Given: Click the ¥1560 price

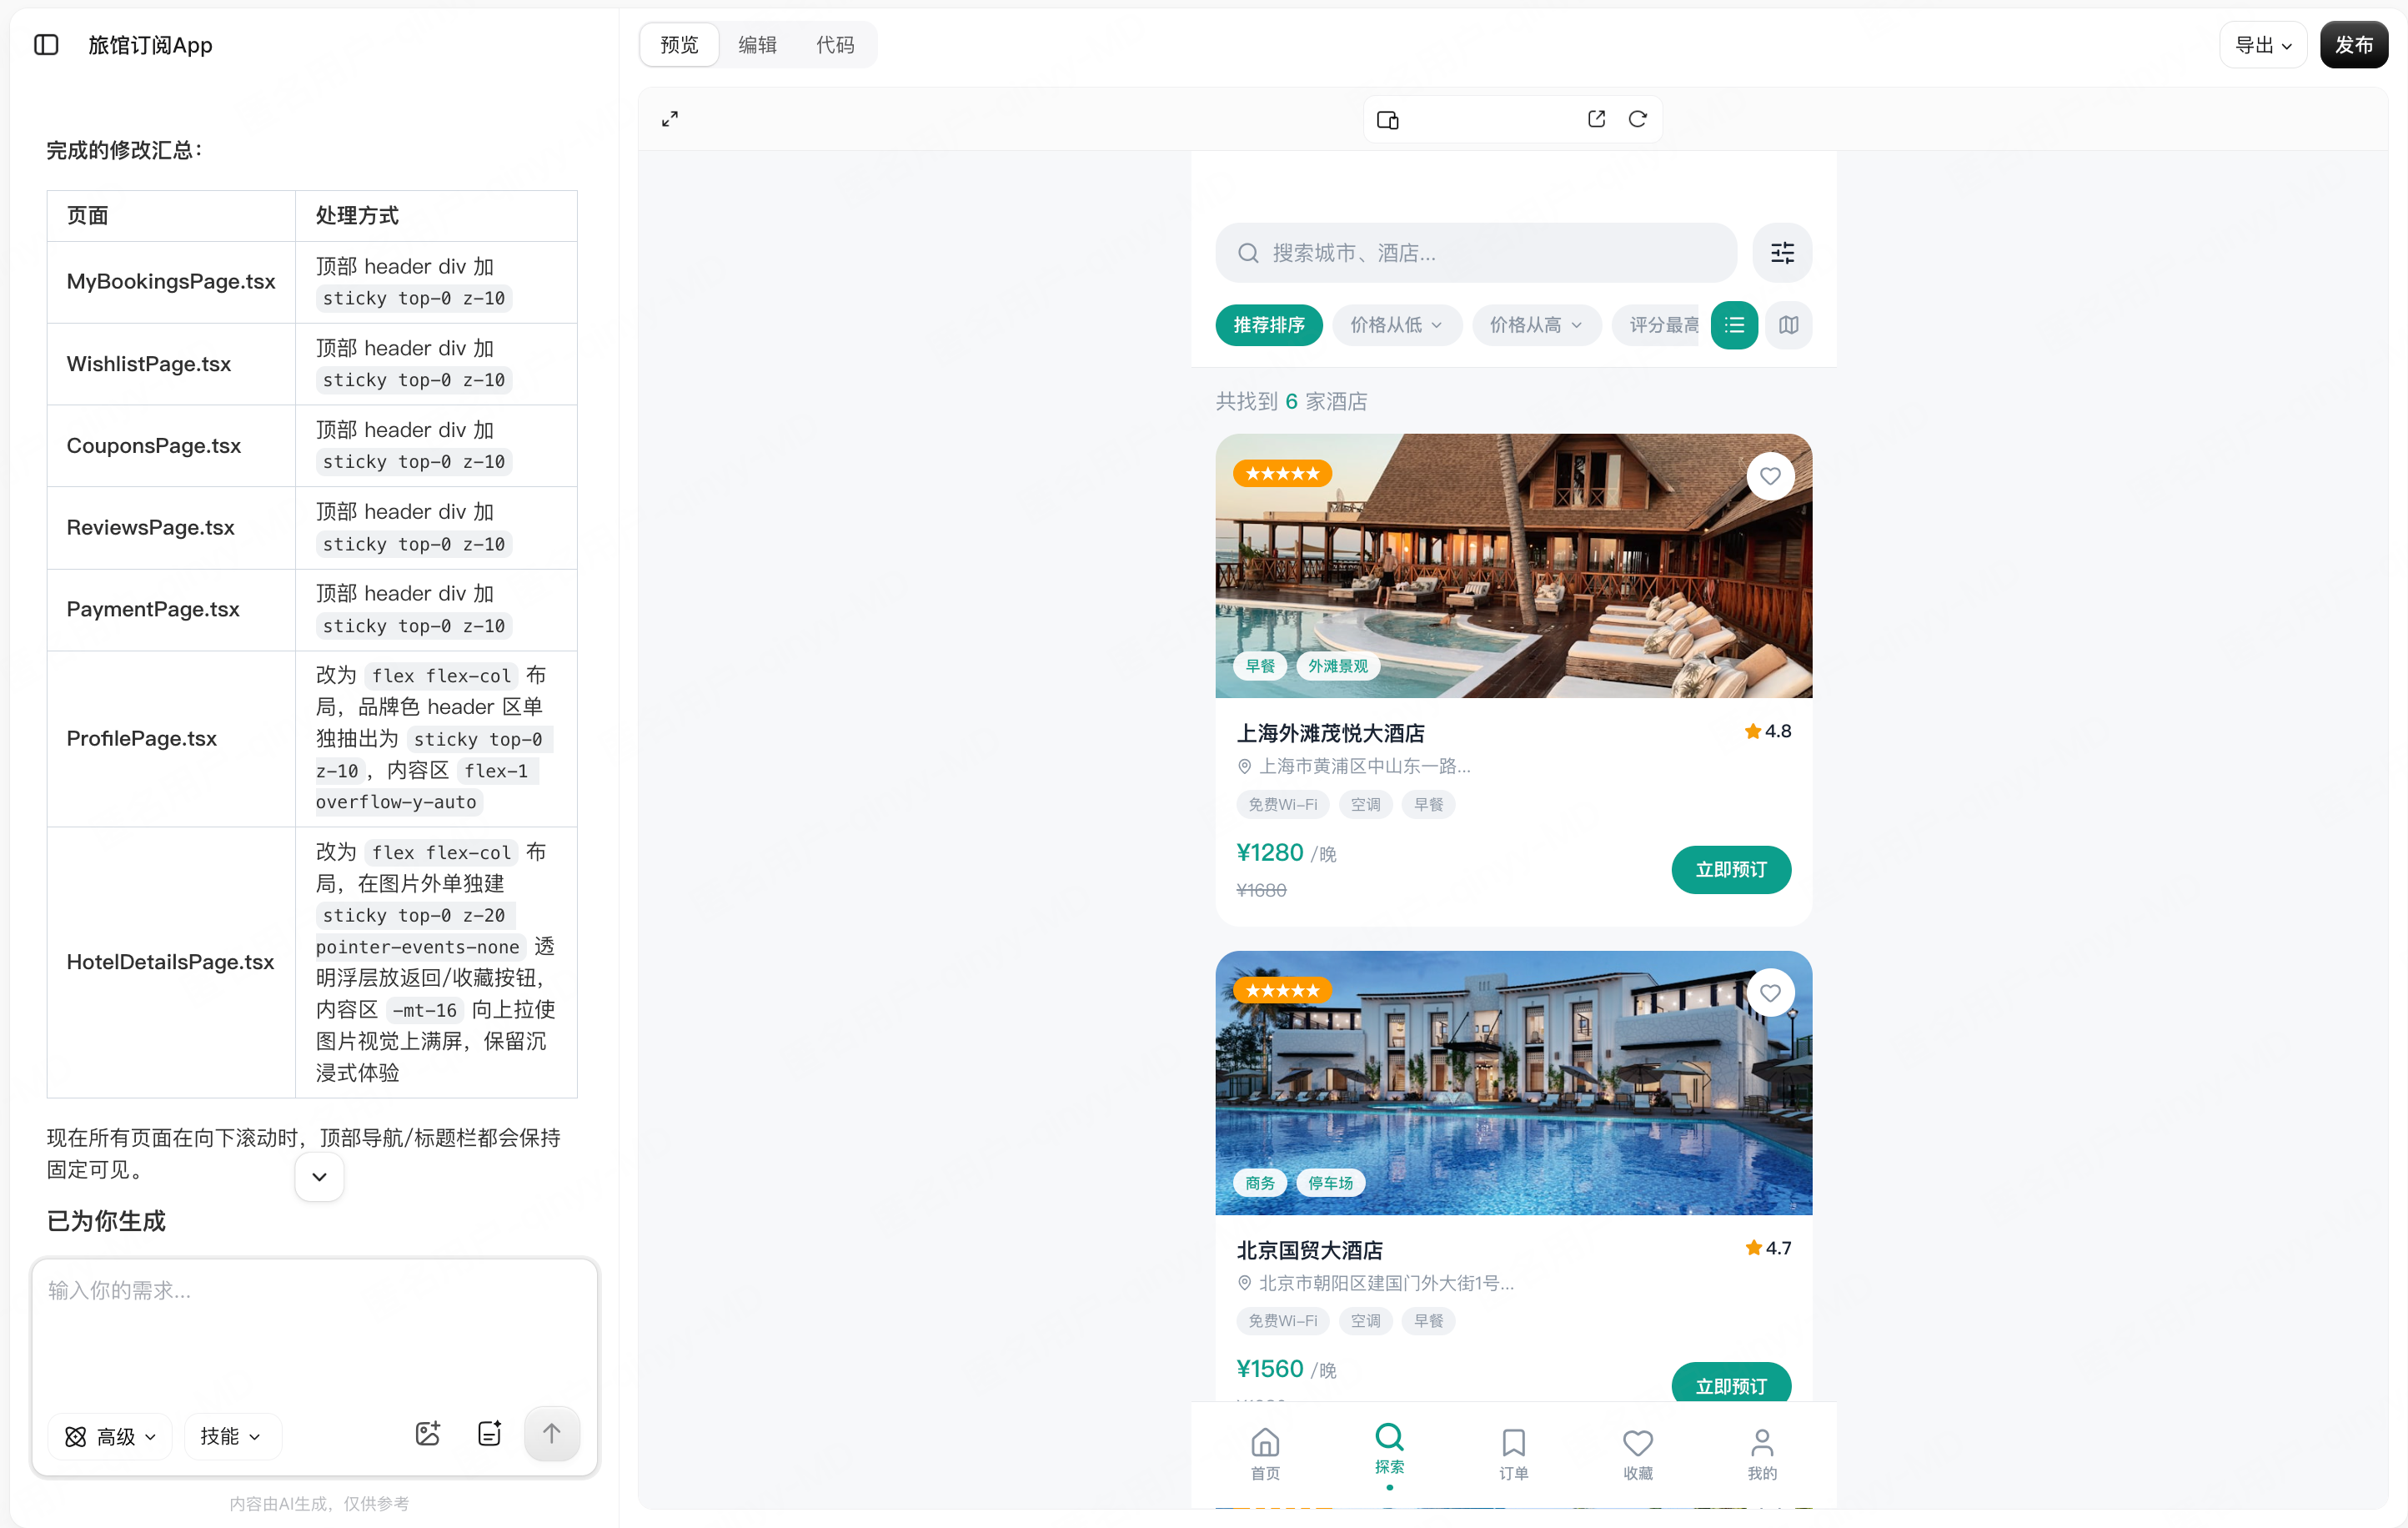Looking at the screenshot, I should (x=1270, y=1369).
